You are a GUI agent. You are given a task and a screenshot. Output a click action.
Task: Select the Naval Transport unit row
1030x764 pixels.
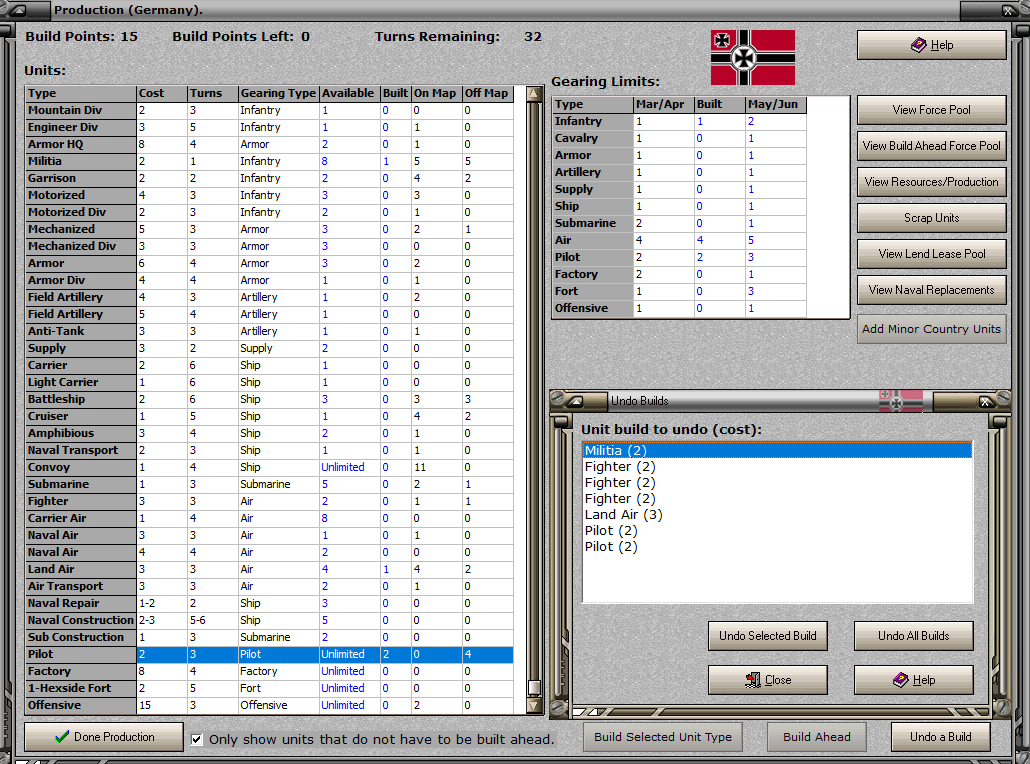pos(269,451)
